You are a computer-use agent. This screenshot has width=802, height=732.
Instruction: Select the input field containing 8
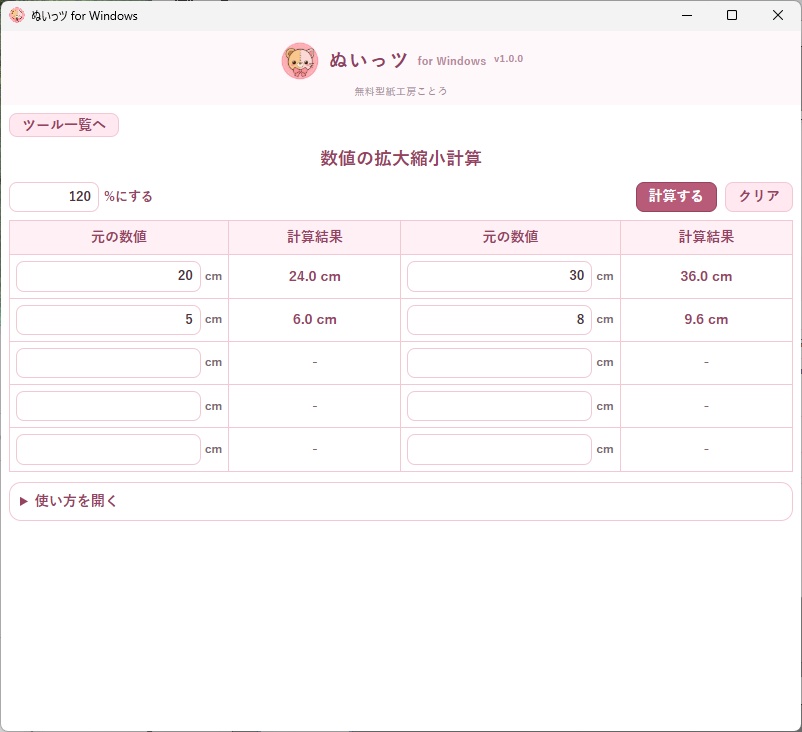point(499,320)
